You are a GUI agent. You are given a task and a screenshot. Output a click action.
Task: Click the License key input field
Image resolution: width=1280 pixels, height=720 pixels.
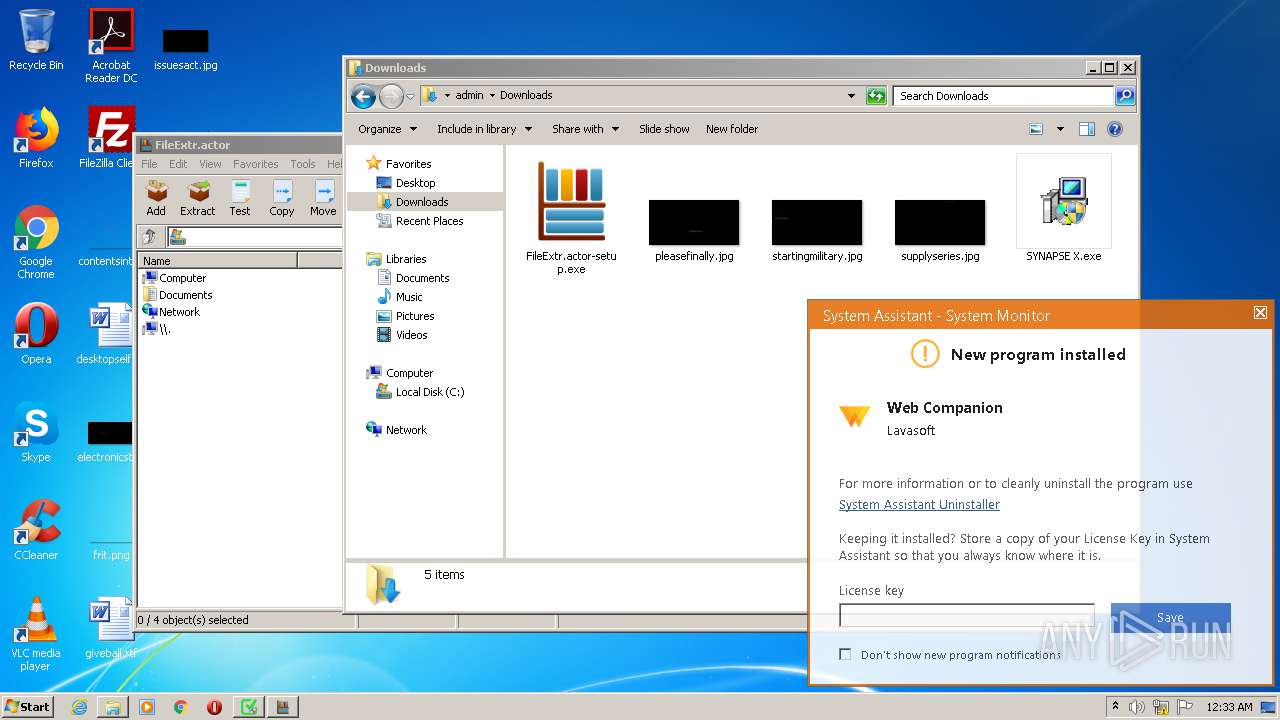(x=966, y=615)
